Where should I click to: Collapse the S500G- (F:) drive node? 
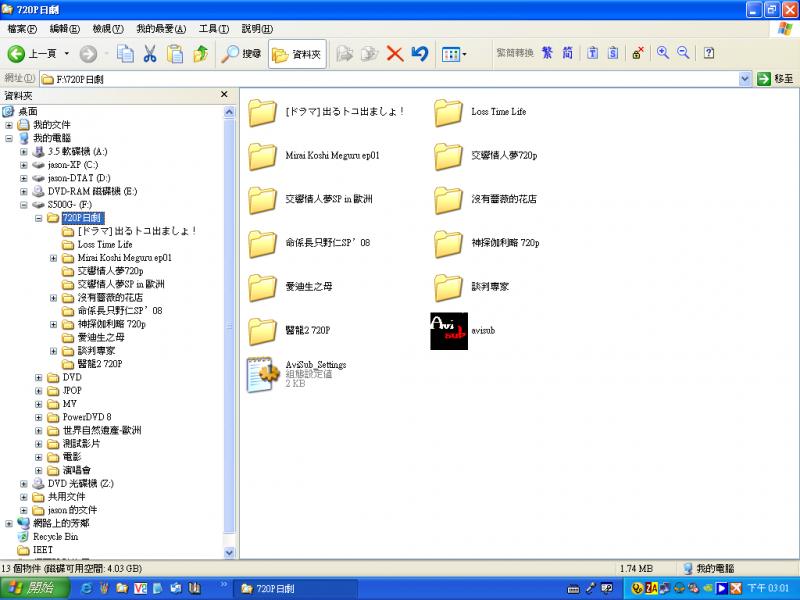click(23, 205)
